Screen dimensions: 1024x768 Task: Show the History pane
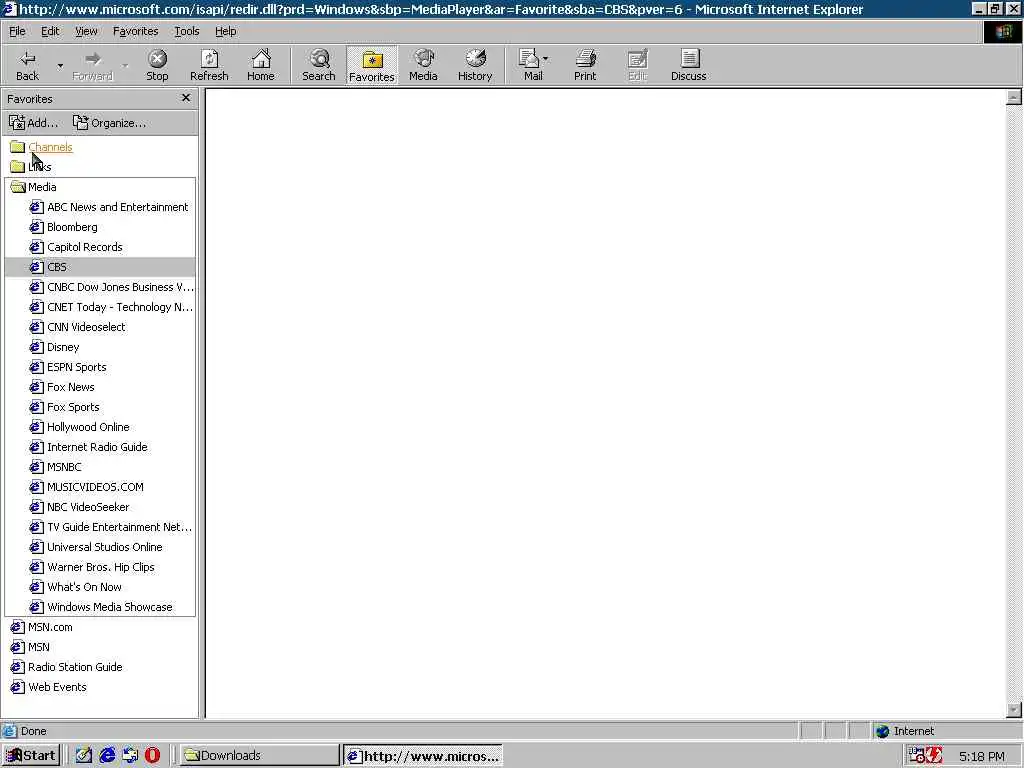(475, 65)
